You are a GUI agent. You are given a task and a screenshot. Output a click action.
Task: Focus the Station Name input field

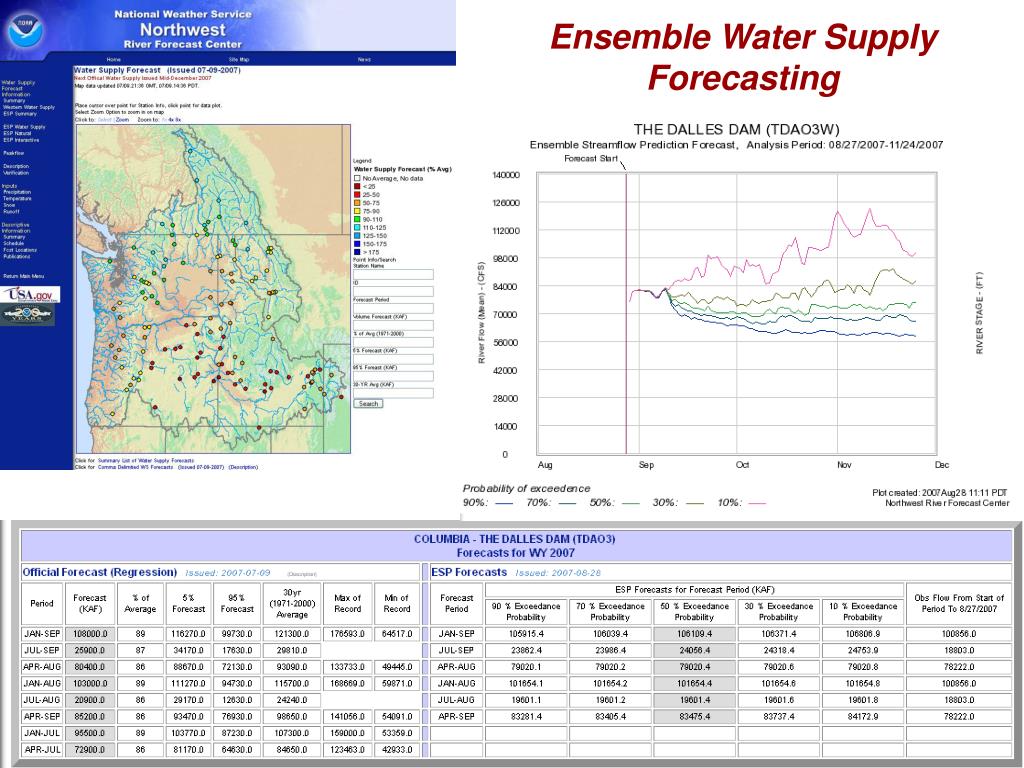point(393,274)
